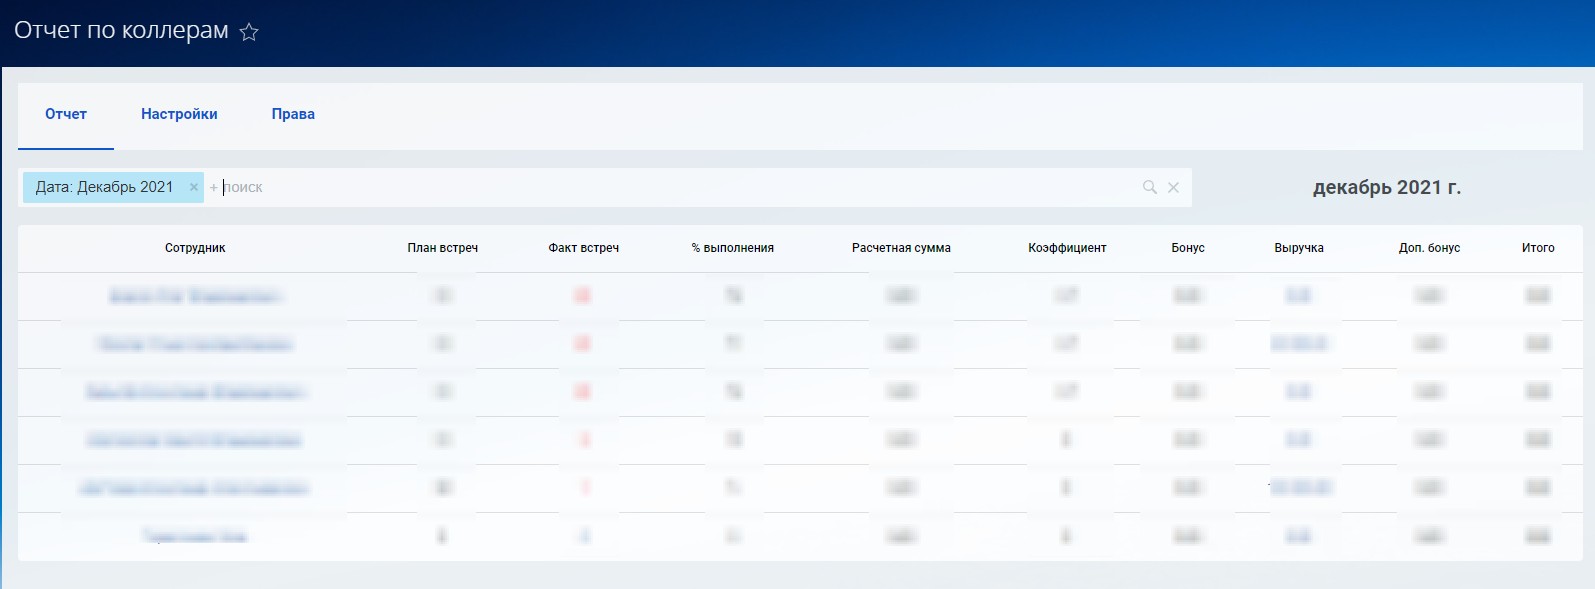Image resolution: width=1595 pixels, height=589 pixels.
Task: Remove the Дата: Декабрь 2021 filter chip
Action: coord(194,187)
